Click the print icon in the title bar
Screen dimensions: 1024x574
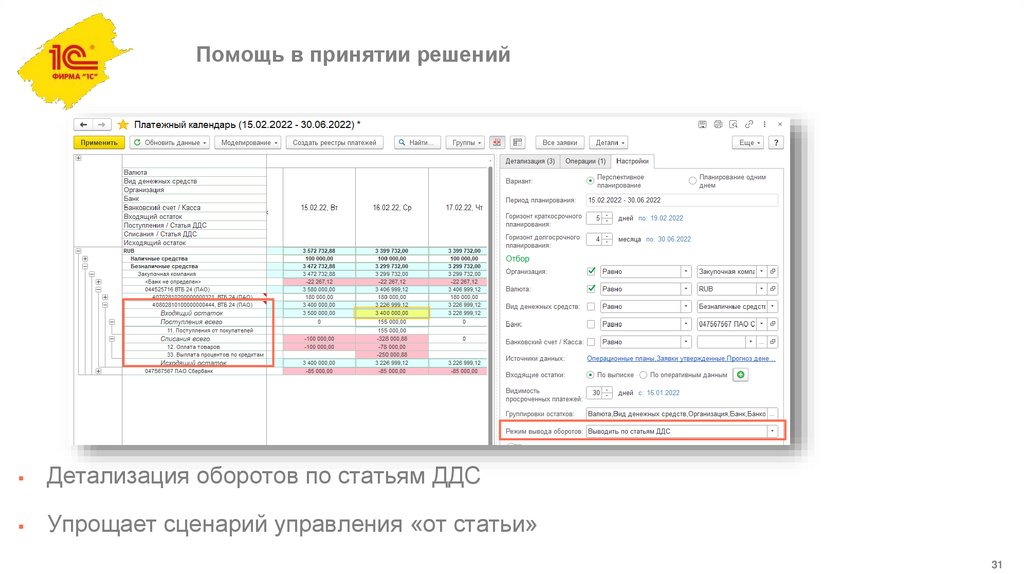pyautogui.click(x=718, y=124)
